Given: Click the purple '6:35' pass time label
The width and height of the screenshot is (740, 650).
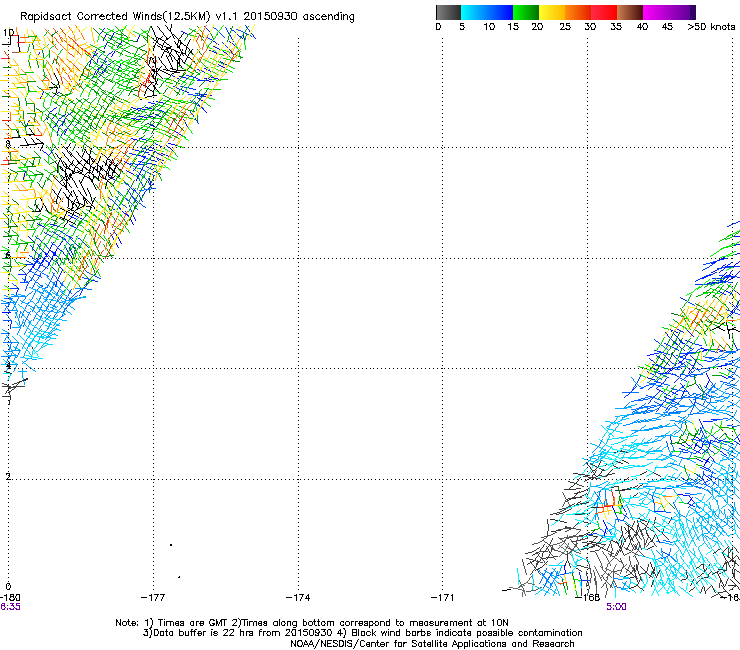Looking at the screenshot, I should pyautogui.click(x=10, y=607).
